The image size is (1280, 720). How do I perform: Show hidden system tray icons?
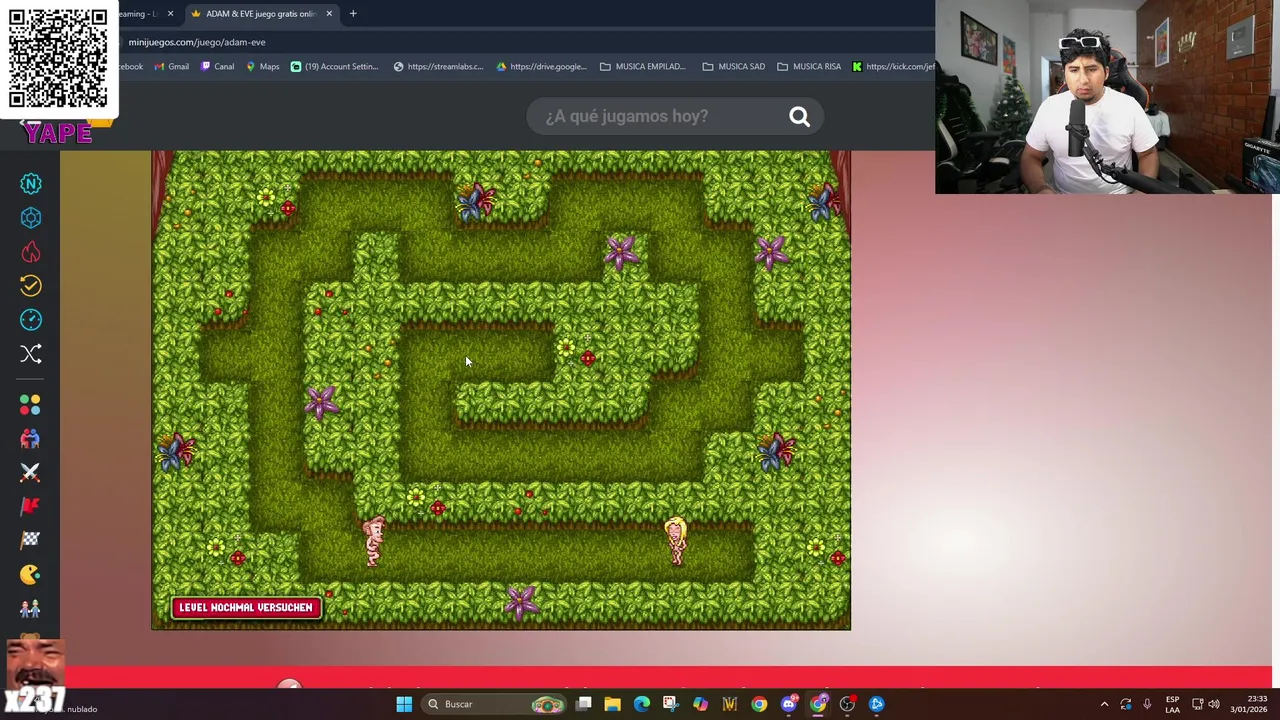pyautogui.click(x=1104, y=704)
